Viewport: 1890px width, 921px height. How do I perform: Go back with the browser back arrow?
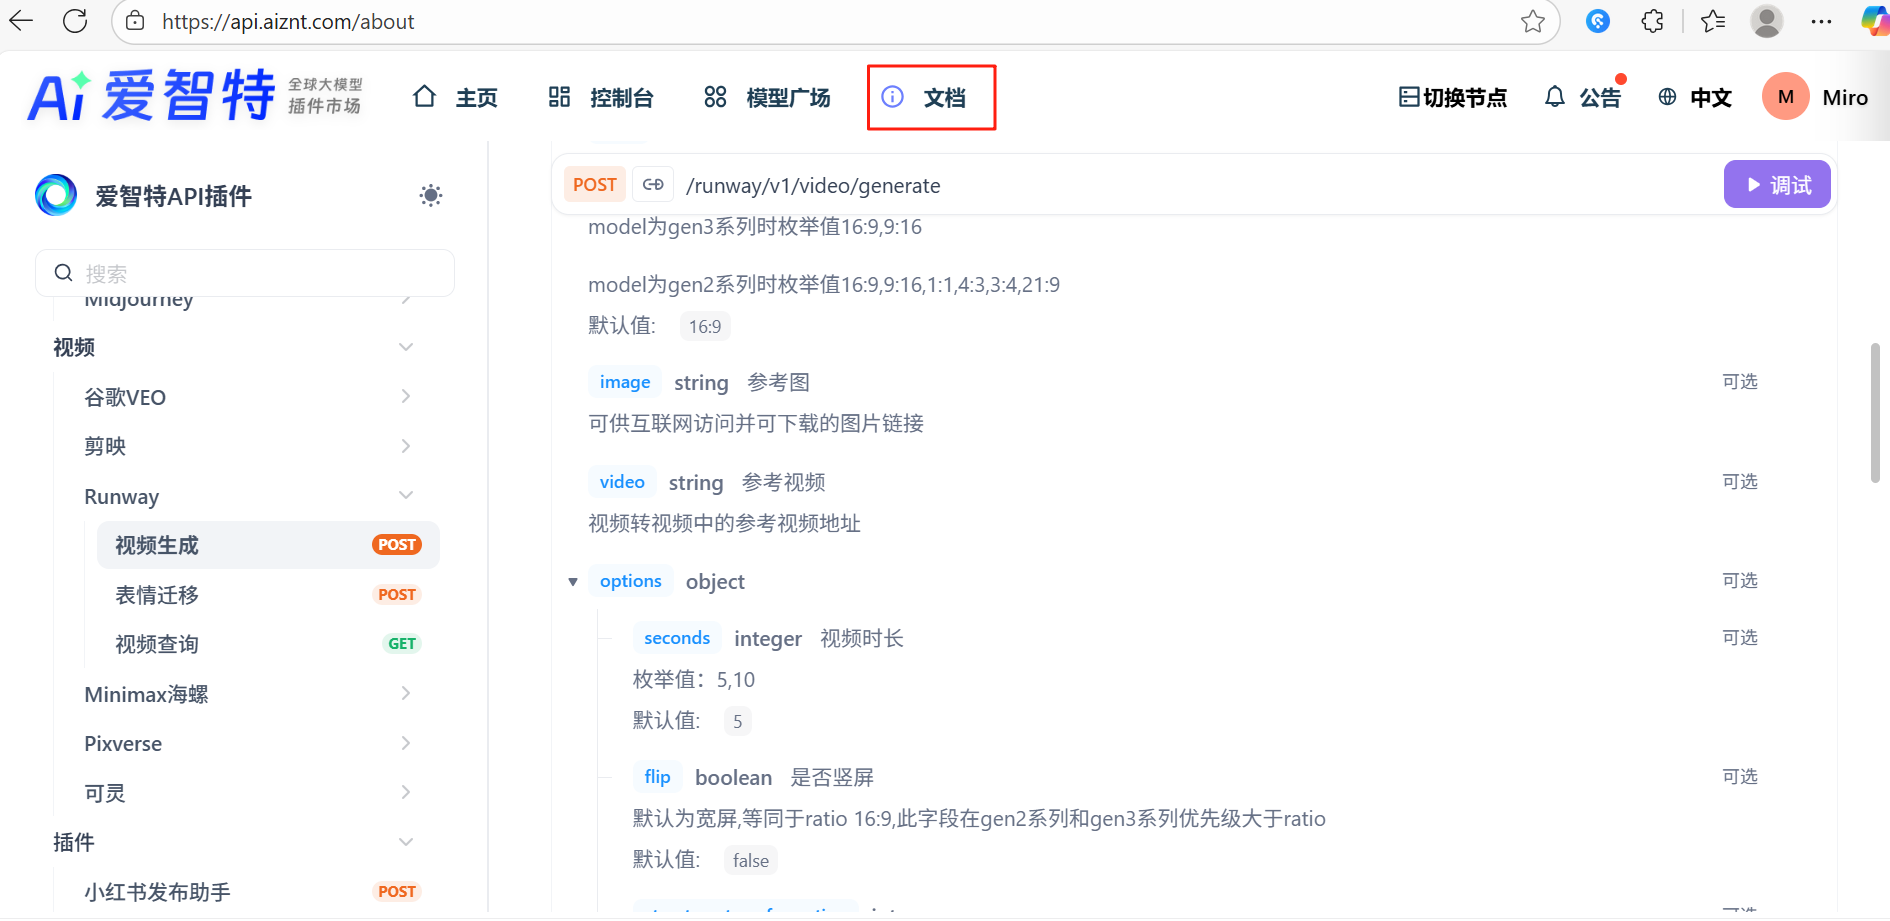[x=21, y=21]
